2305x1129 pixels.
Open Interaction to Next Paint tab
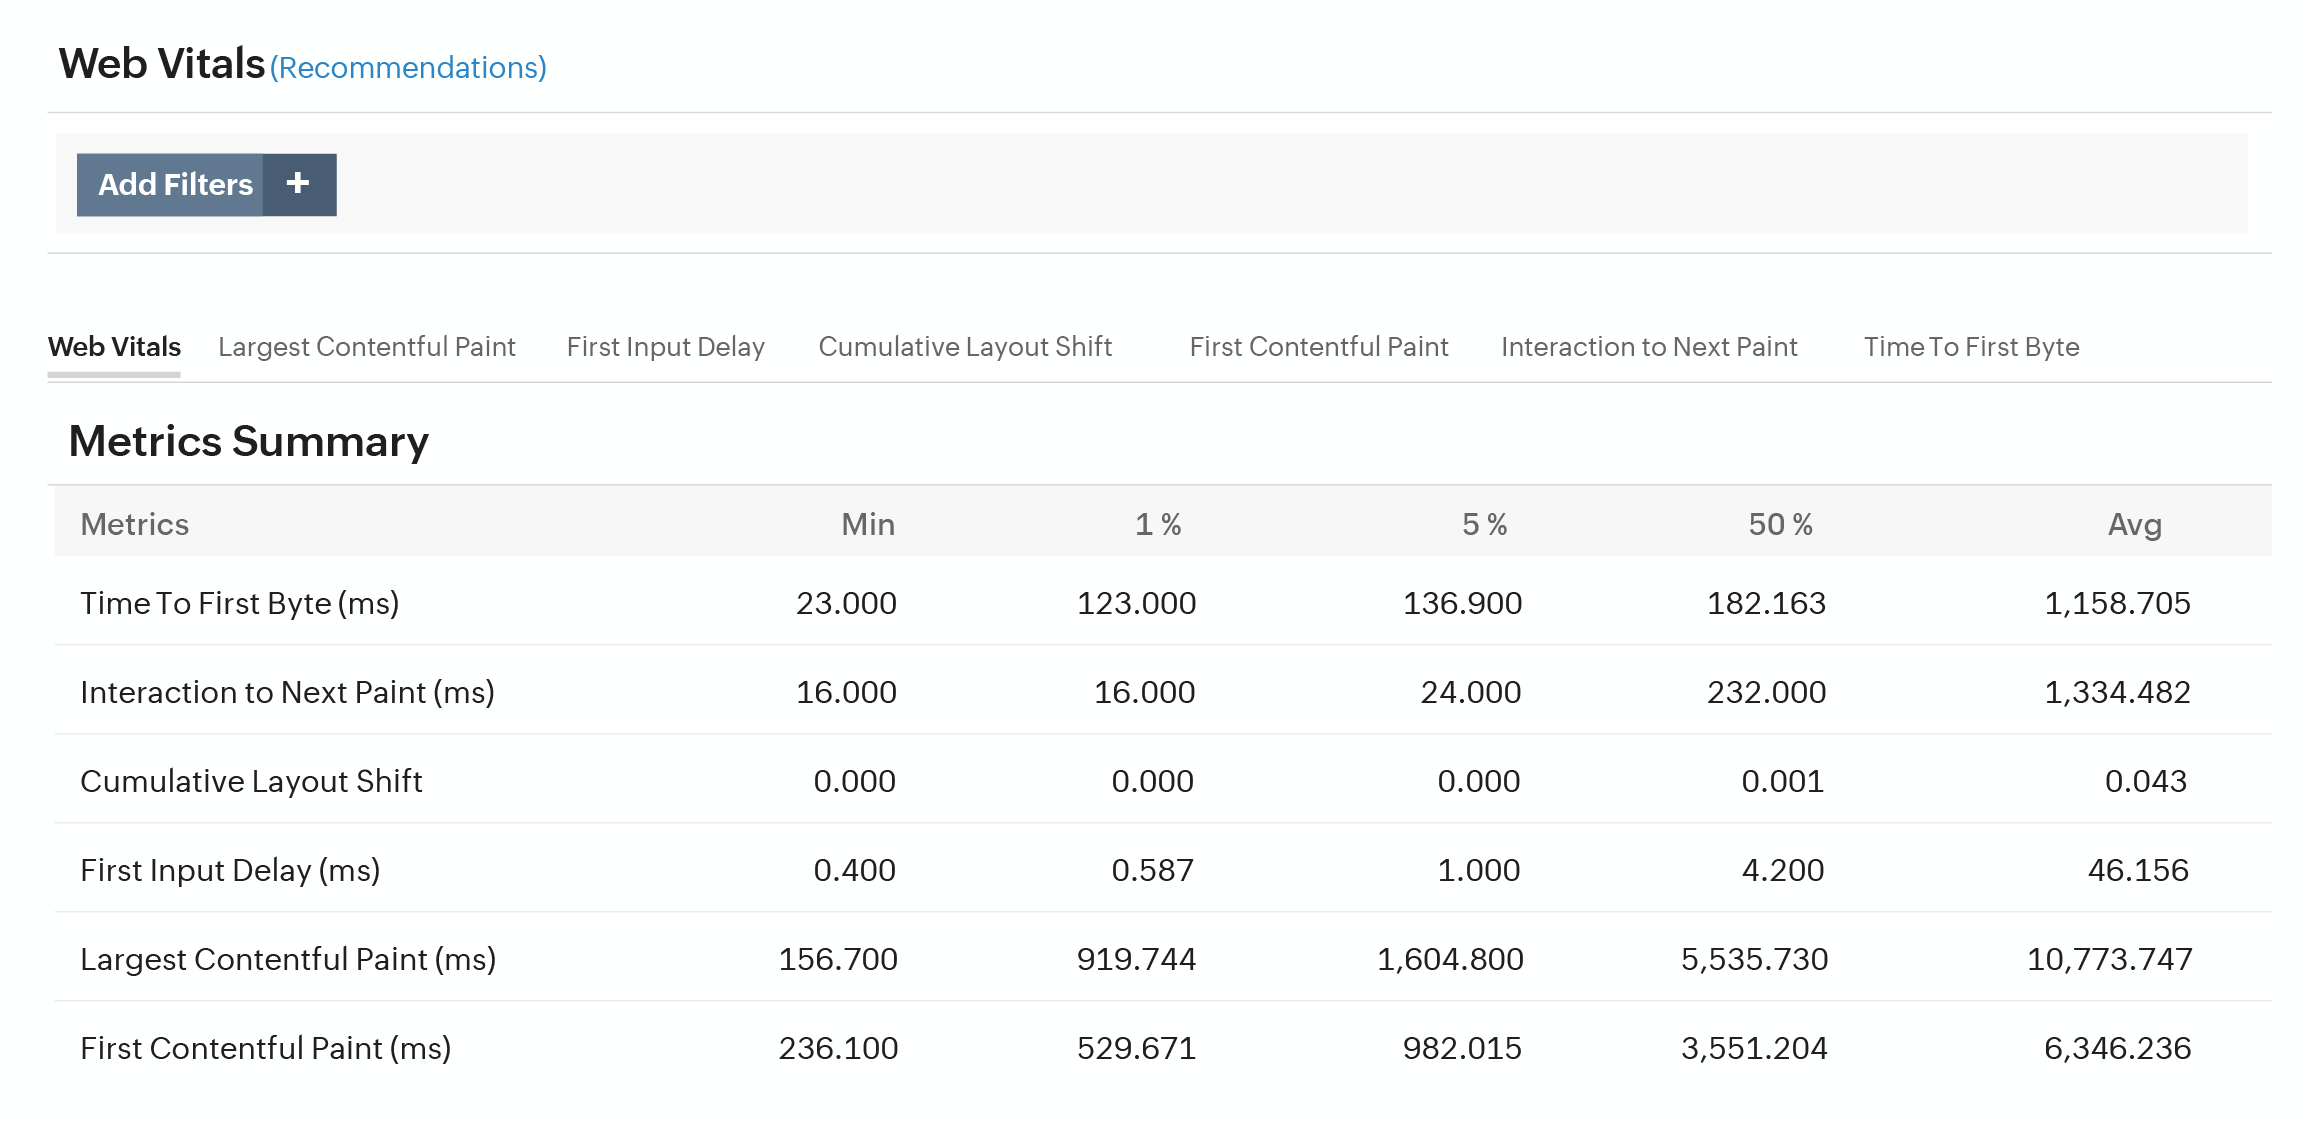pyautogui.click(x=1649, y=347)
